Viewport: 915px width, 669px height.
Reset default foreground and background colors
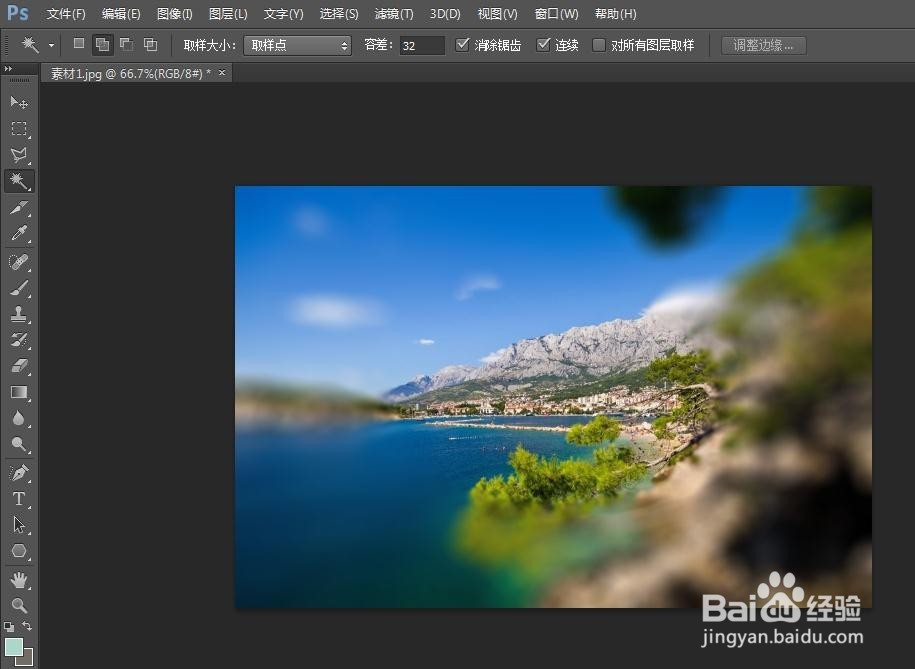9,627
